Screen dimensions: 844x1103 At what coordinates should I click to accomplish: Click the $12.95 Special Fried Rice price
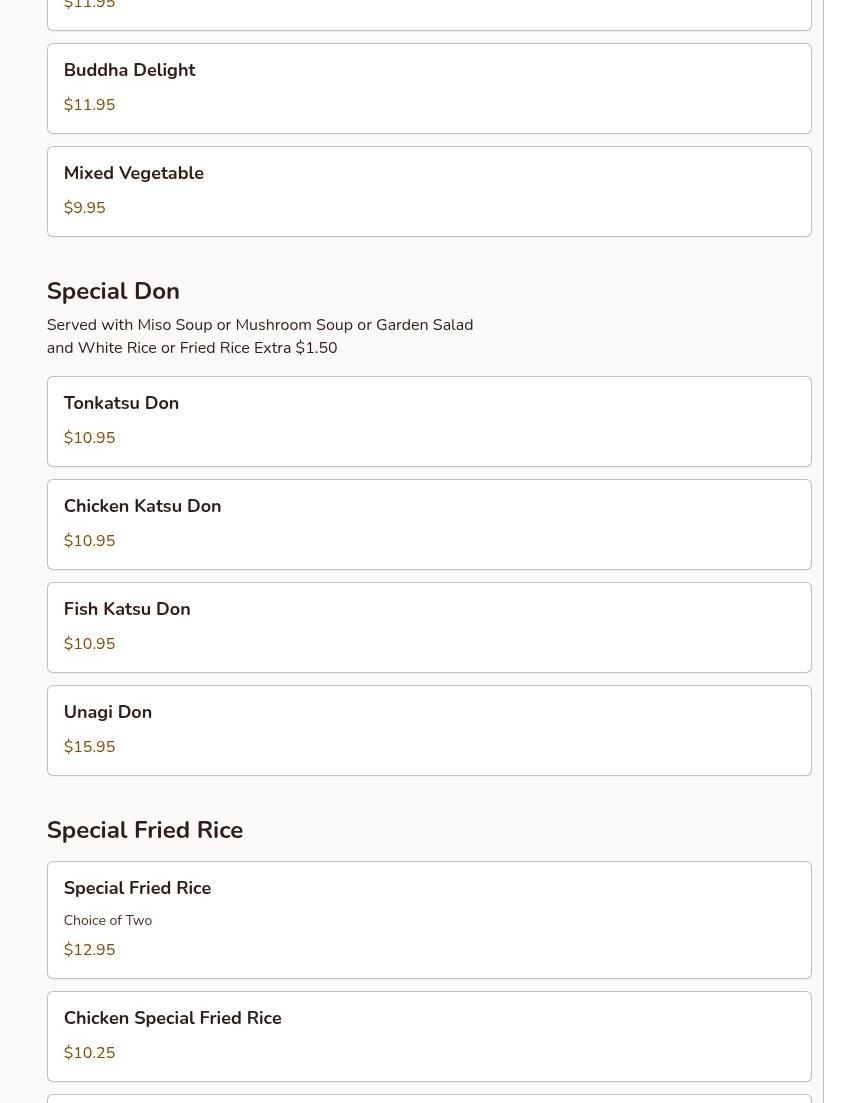(x=89, y=950)
